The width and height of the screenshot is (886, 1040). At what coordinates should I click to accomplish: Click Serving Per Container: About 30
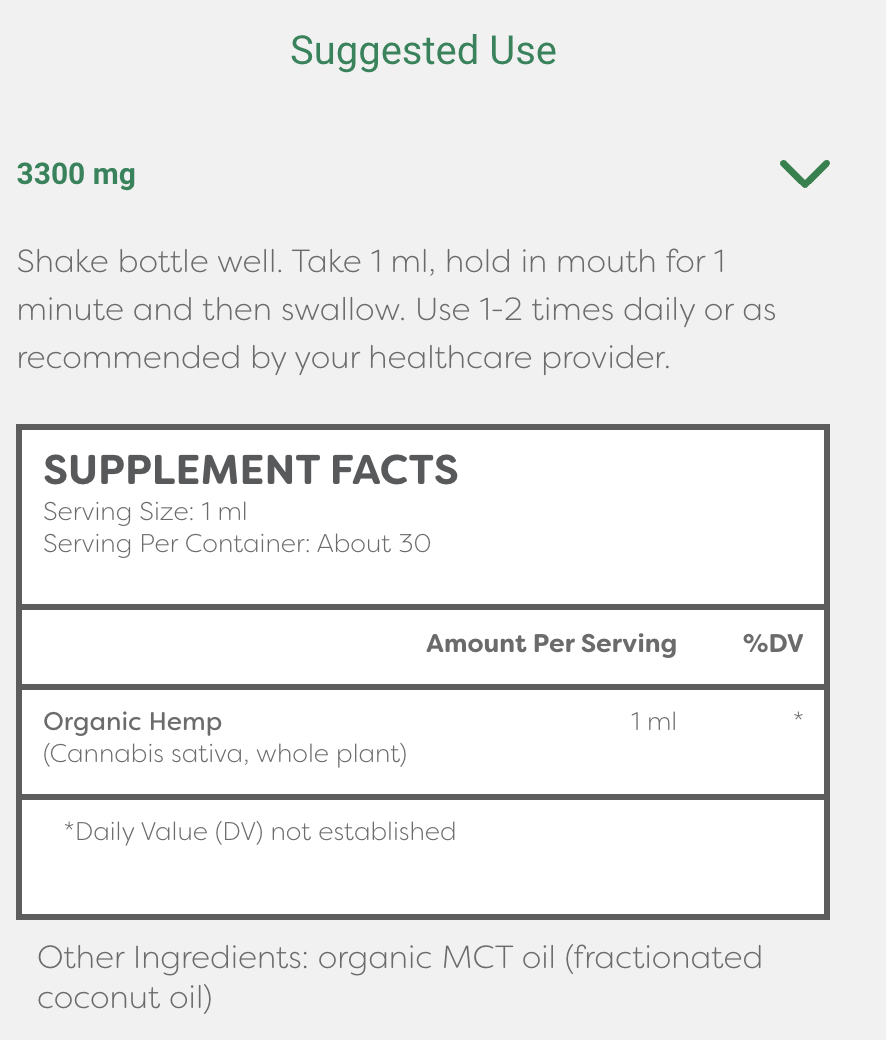click(x=237, y=544)
